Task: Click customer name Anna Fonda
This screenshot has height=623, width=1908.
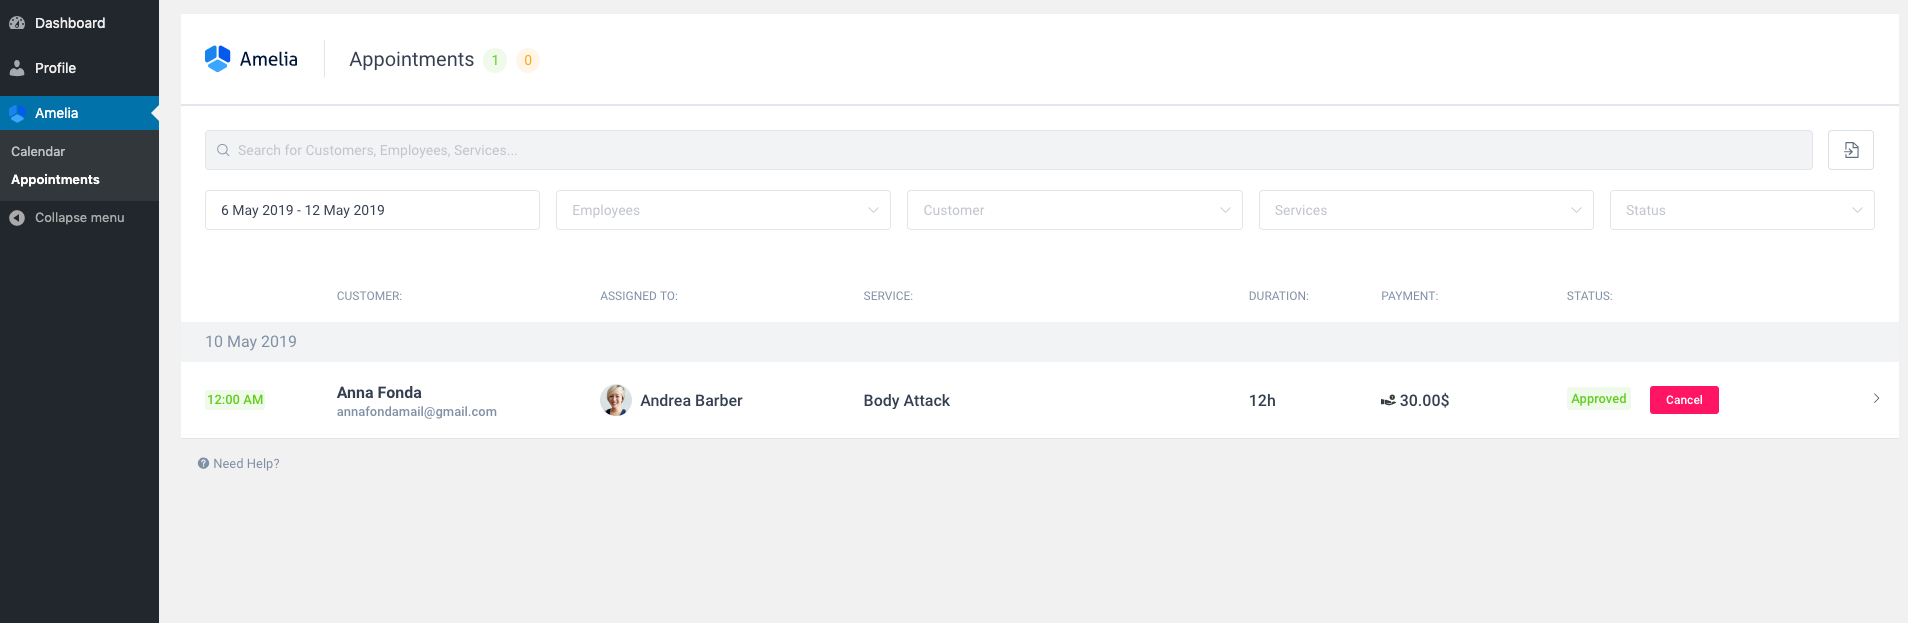Action: coord(379,392)
